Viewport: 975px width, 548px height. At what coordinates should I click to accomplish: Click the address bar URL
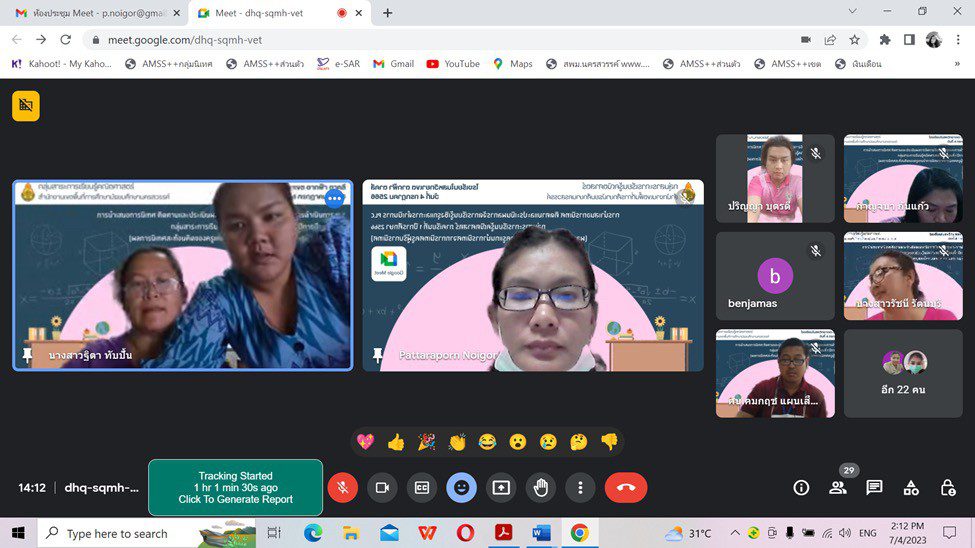click(x=185, y=40)
